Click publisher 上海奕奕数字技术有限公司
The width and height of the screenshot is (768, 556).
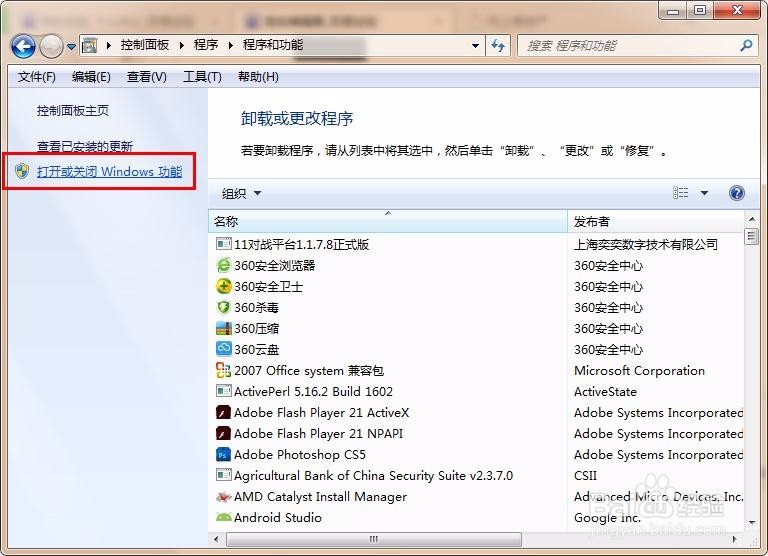[x=646, y=244]
